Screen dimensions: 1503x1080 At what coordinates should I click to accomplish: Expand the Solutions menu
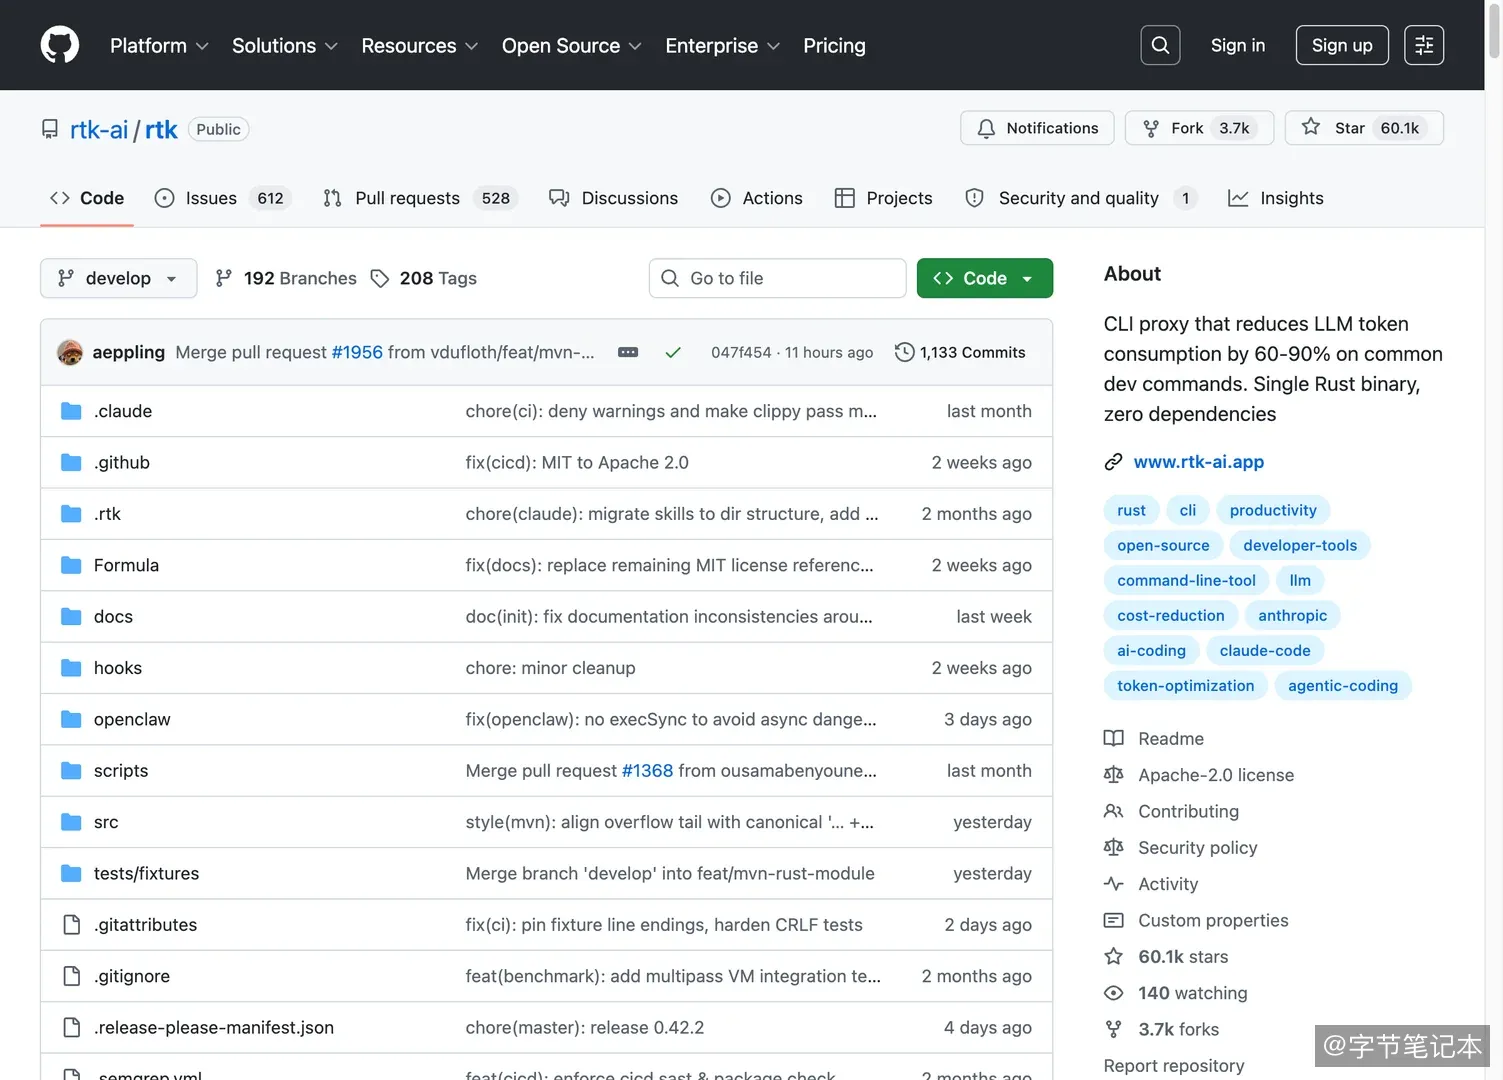tap(285, 46)
